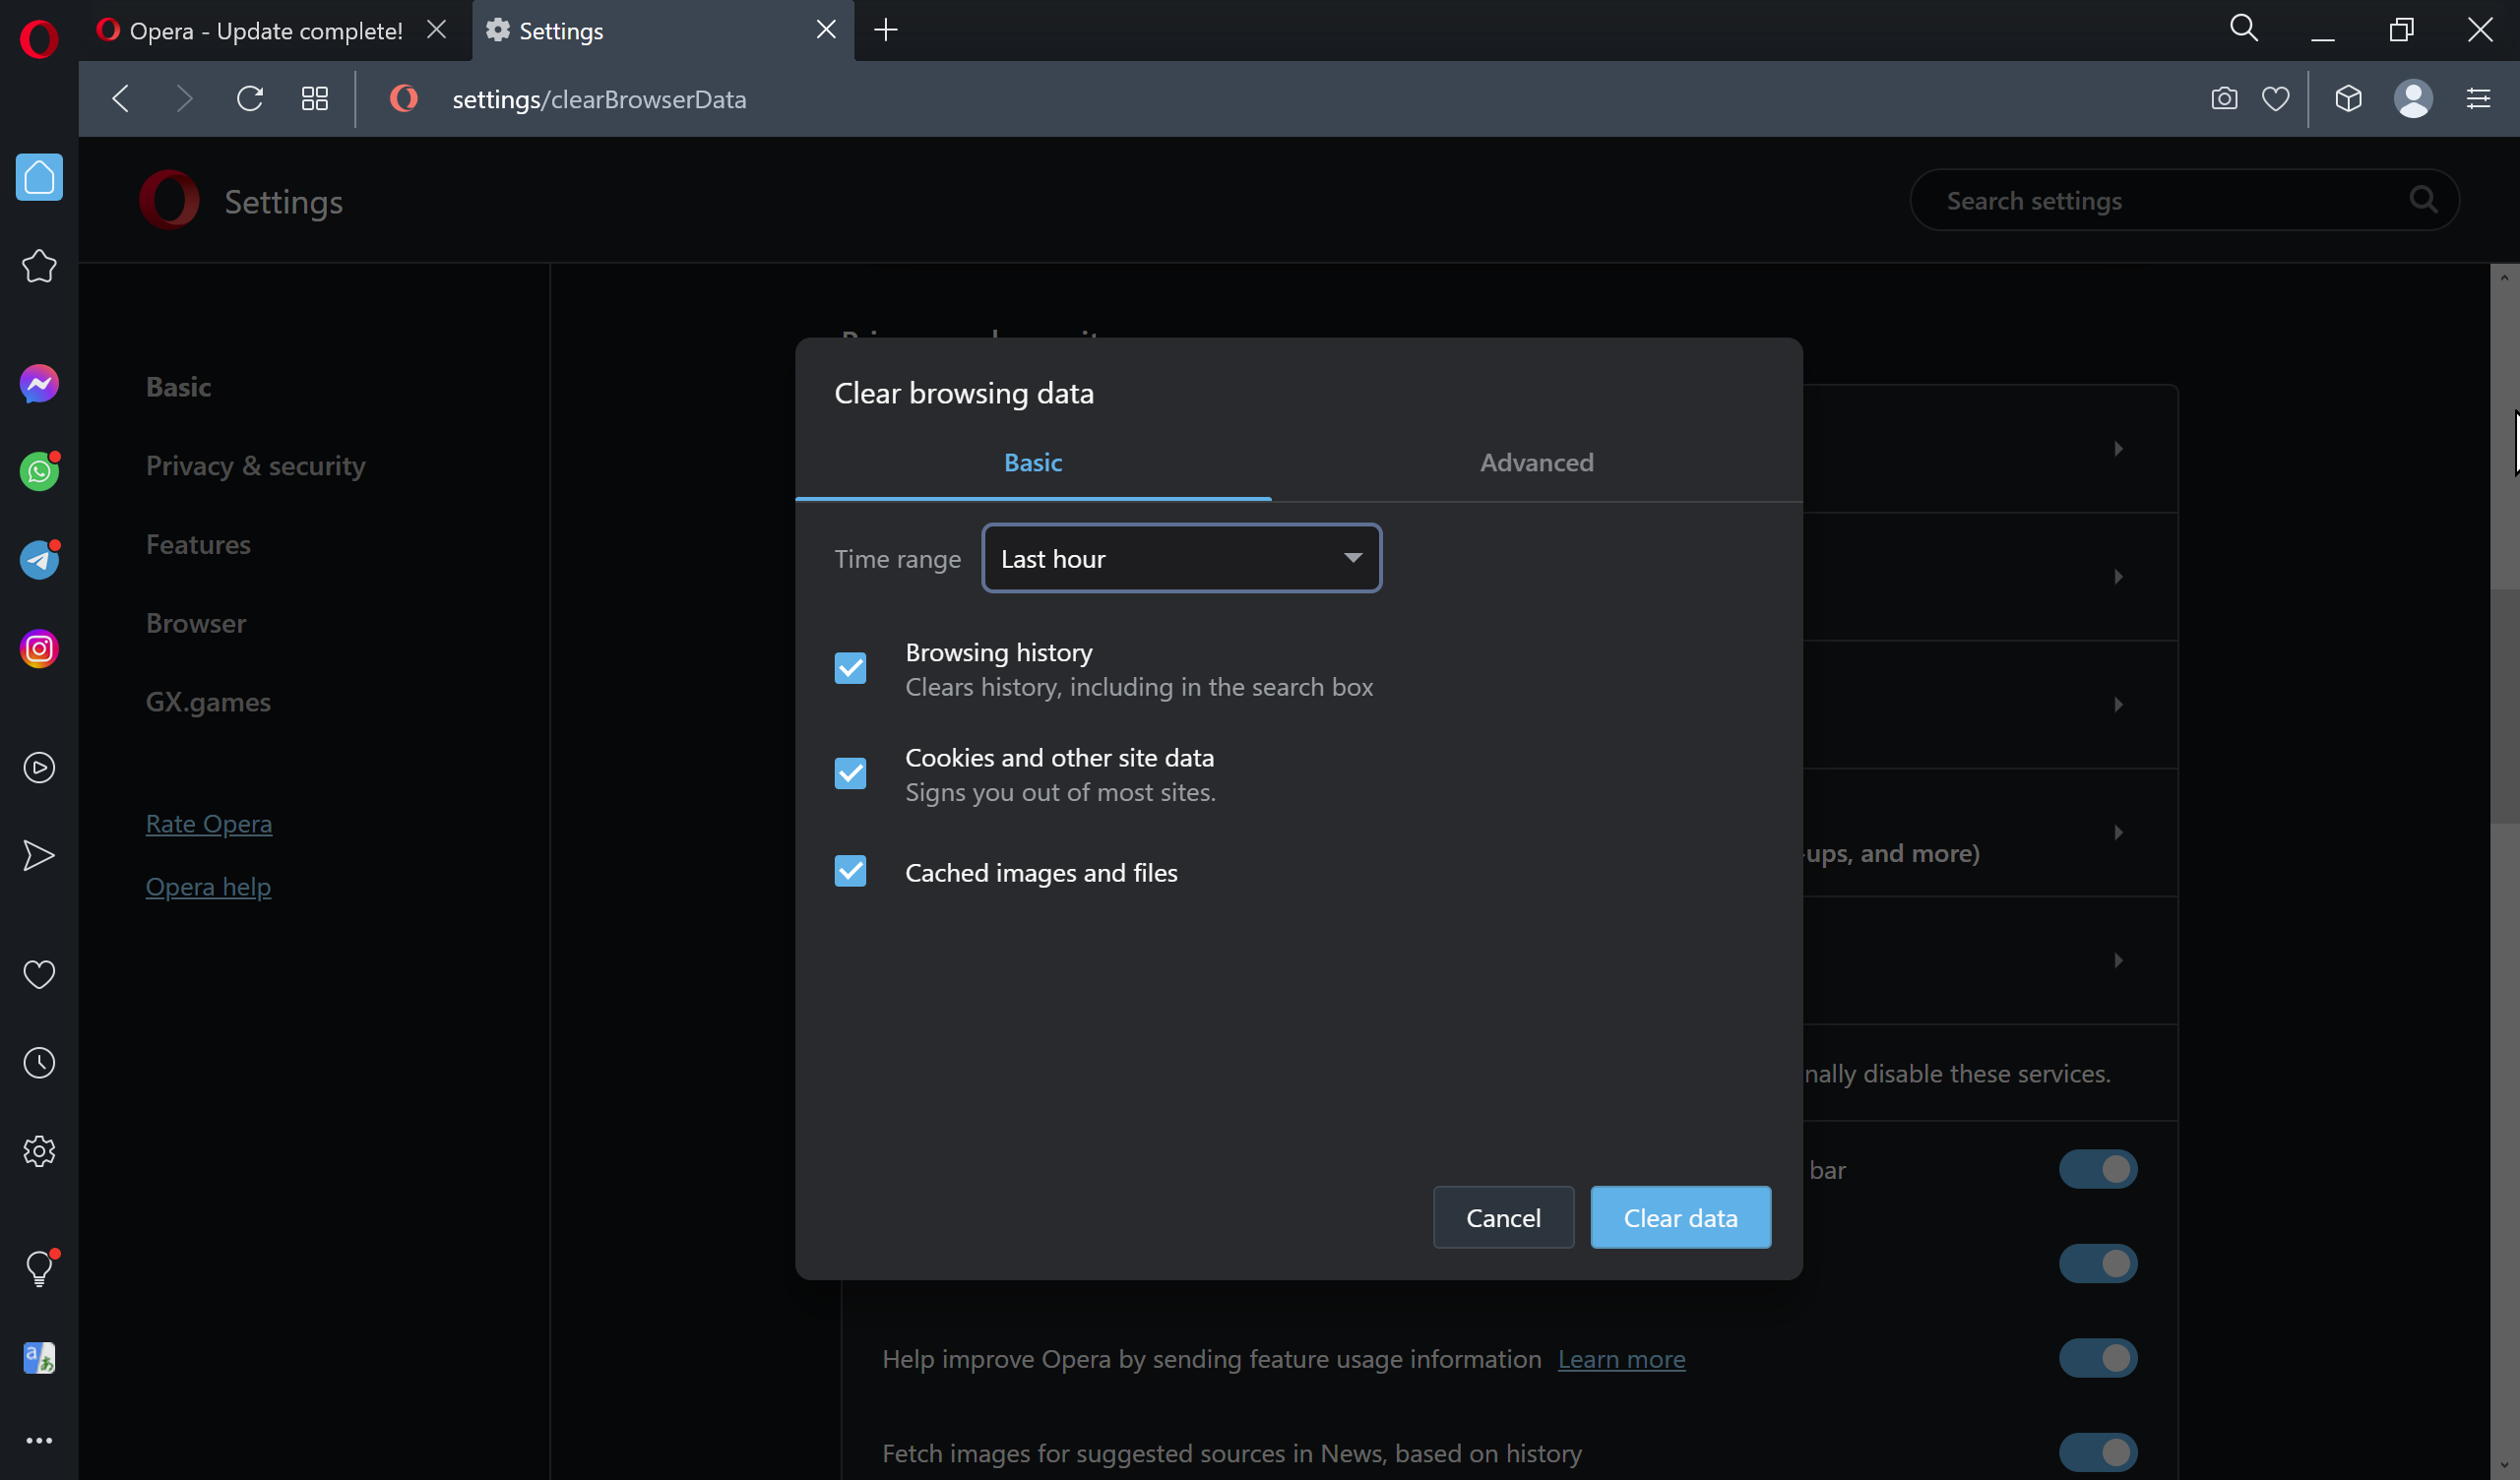The height and width of the screenshot is (1480, 2520).
Task: Click the Search settings field
Action: [x=2184, y=200]
